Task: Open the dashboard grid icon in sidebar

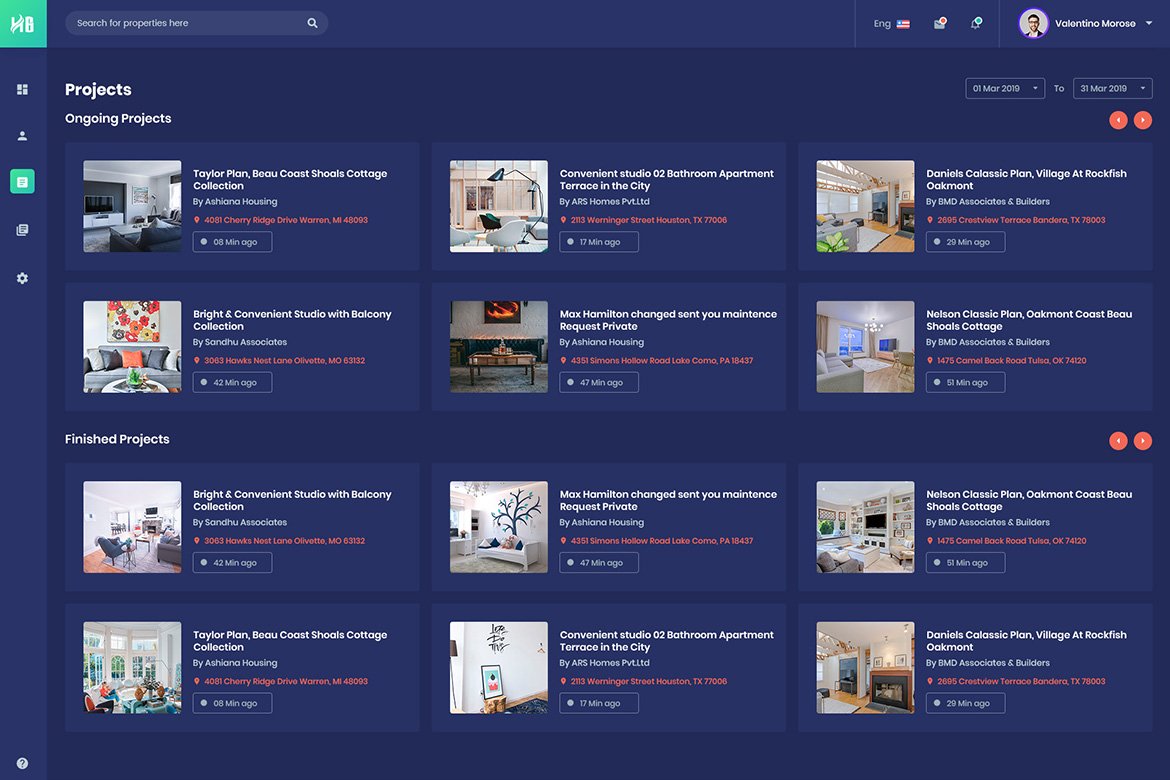Action: (x=22, y=90)
